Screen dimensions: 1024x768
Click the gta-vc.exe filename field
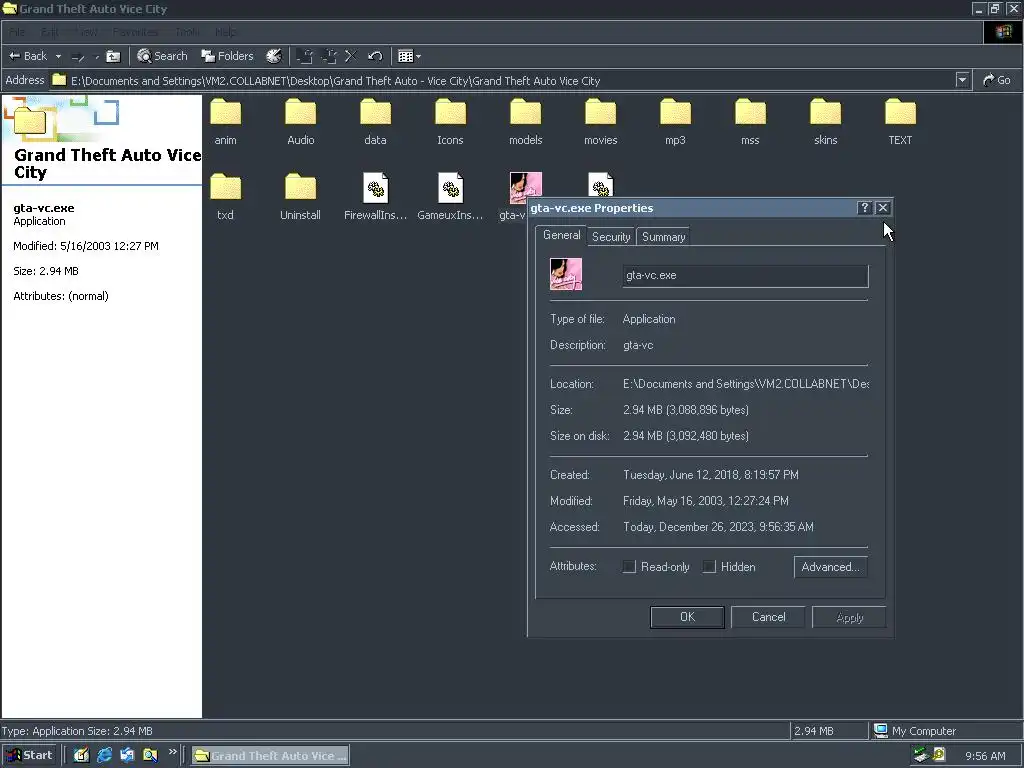(x=745, y=276)
